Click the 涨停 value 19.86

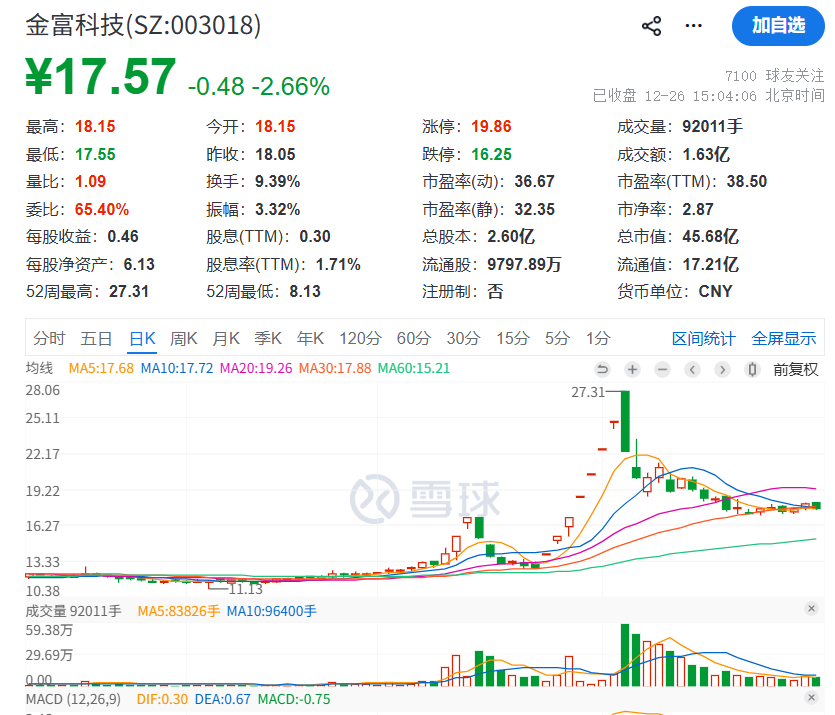coord(491,127)
